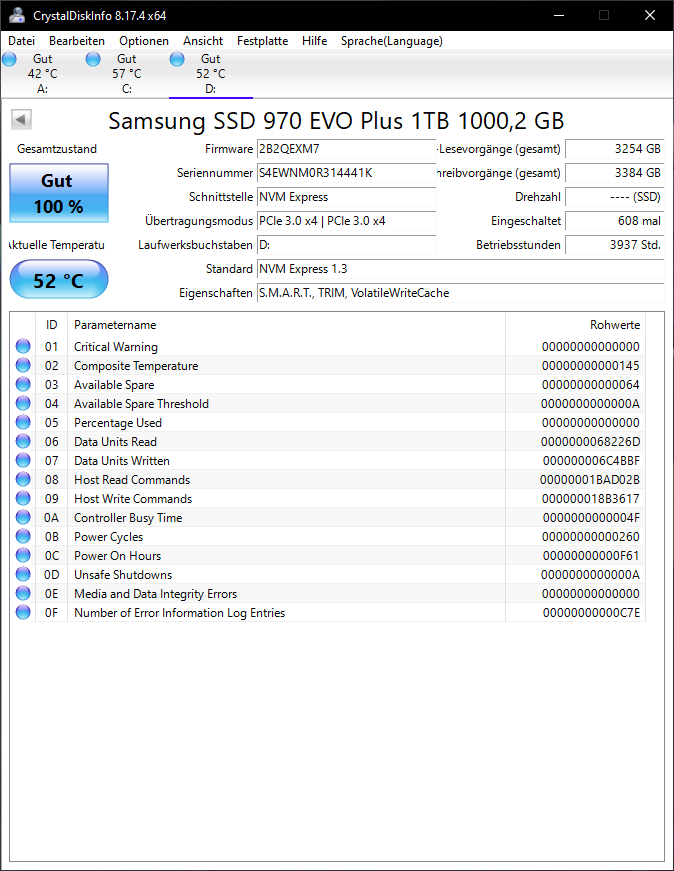Select the Unsafe Shutdowns parameter name
Viewport: 674px width, 871px height.
point(123,574)
